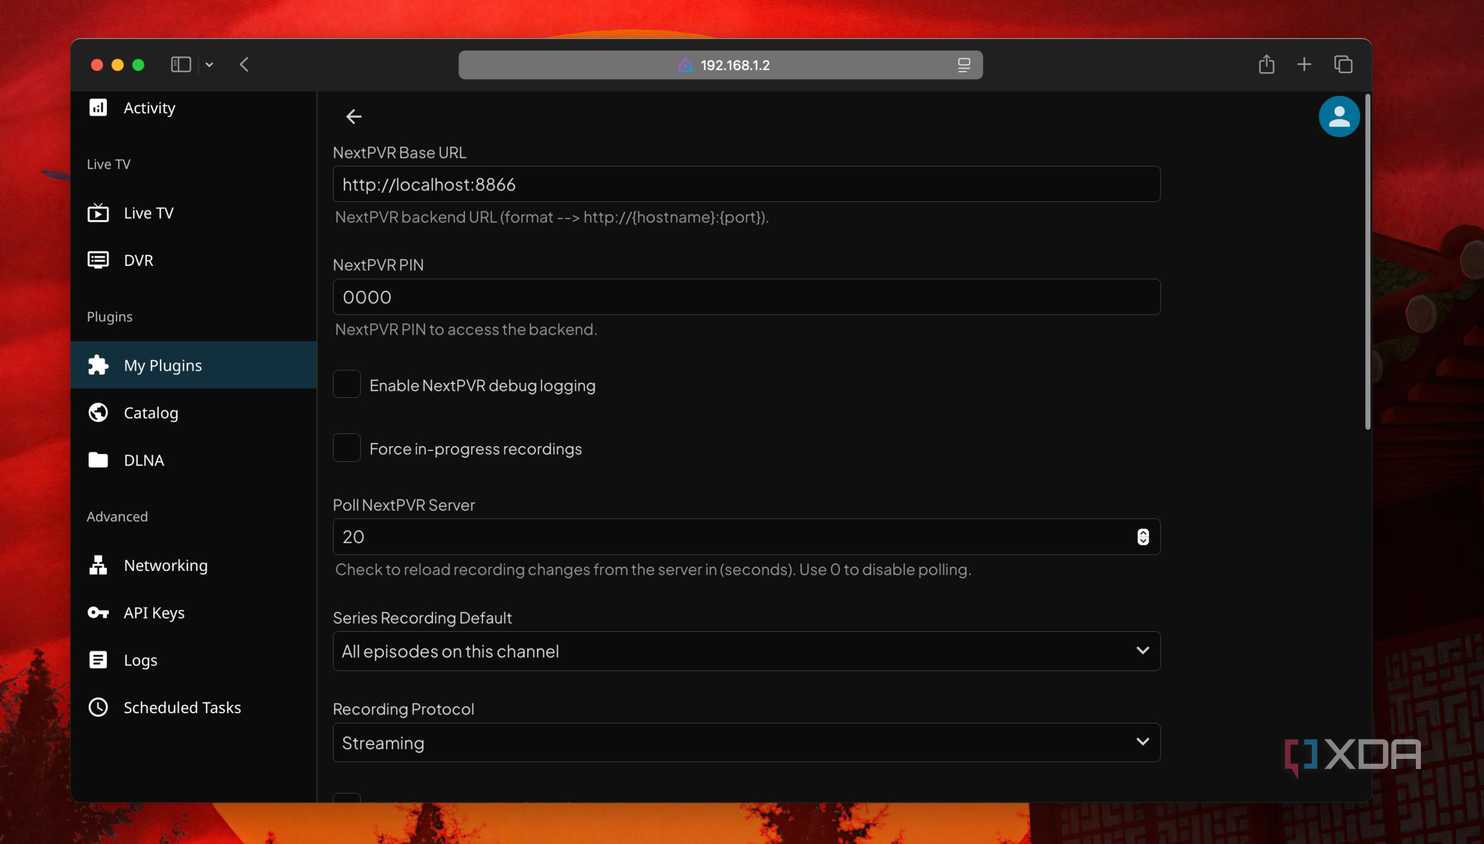Image resolution: width=1484 pixels, height=844 pixels.
Task: Toggle the Safari sidebar button
Action: [181, 64]
